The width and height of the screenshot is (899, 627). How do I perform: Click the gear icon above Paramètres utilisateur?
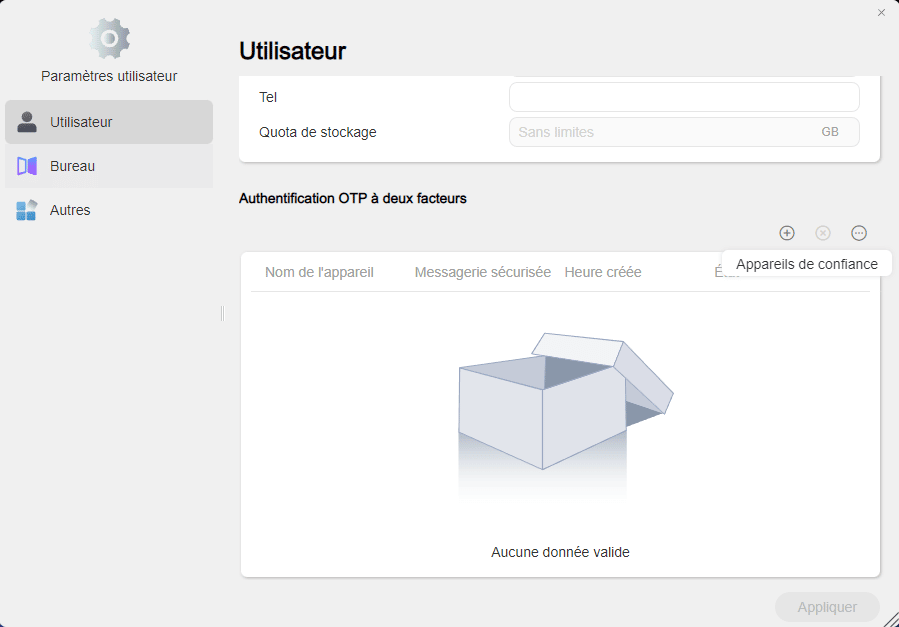point(110,38)
